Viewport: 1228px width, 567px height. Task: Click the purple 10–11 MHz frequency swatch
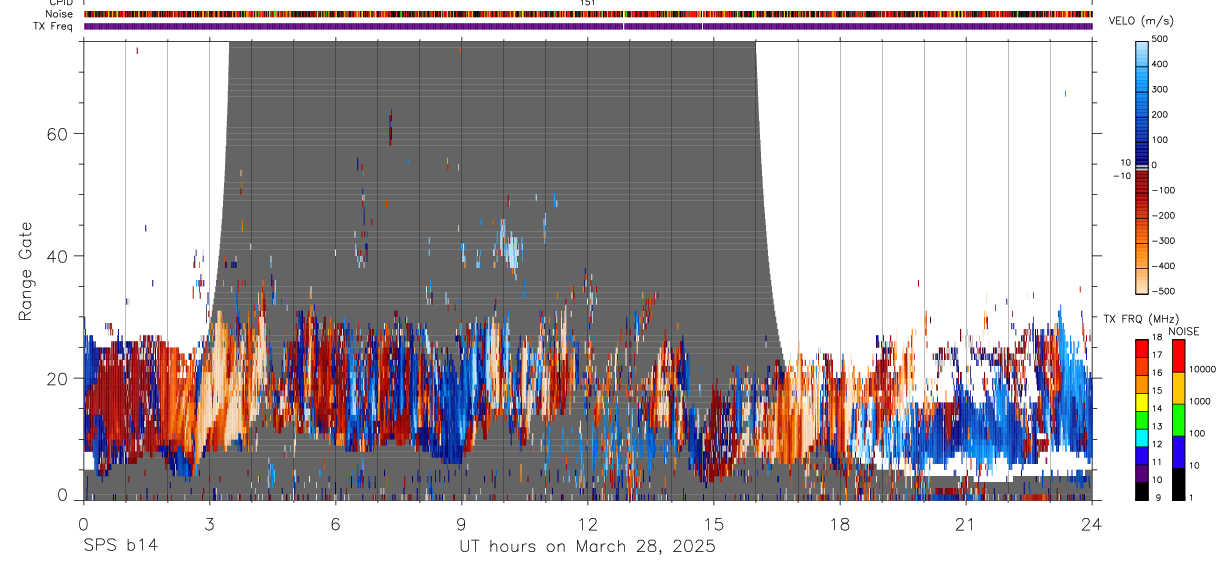click(1141, 473)
